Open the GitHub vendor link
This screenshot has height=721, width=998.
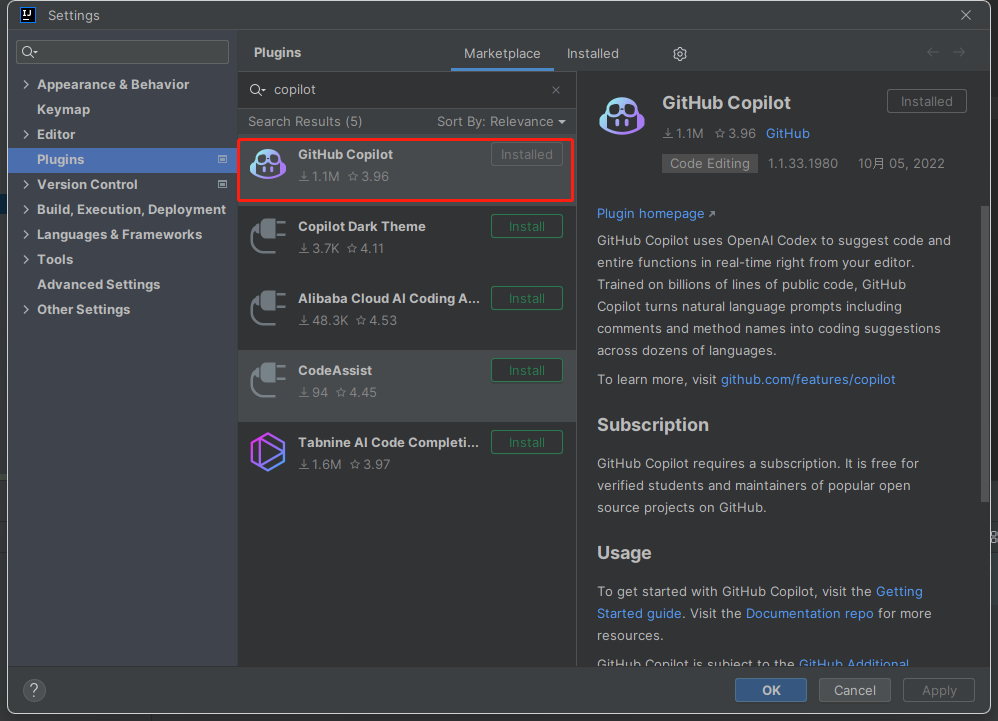[x=788, y=134]
